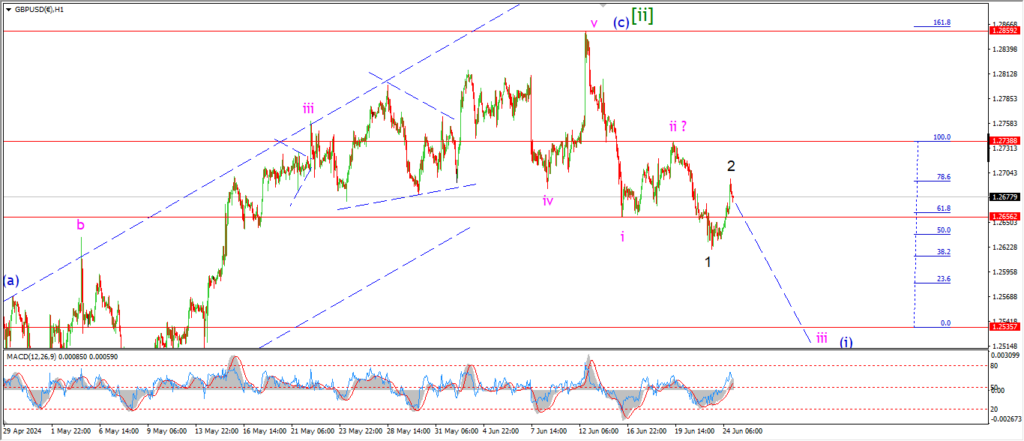The height and width of the screenshot is (441, 1024).
Task: Select the black wave label 2
Action: click(731, 166)
